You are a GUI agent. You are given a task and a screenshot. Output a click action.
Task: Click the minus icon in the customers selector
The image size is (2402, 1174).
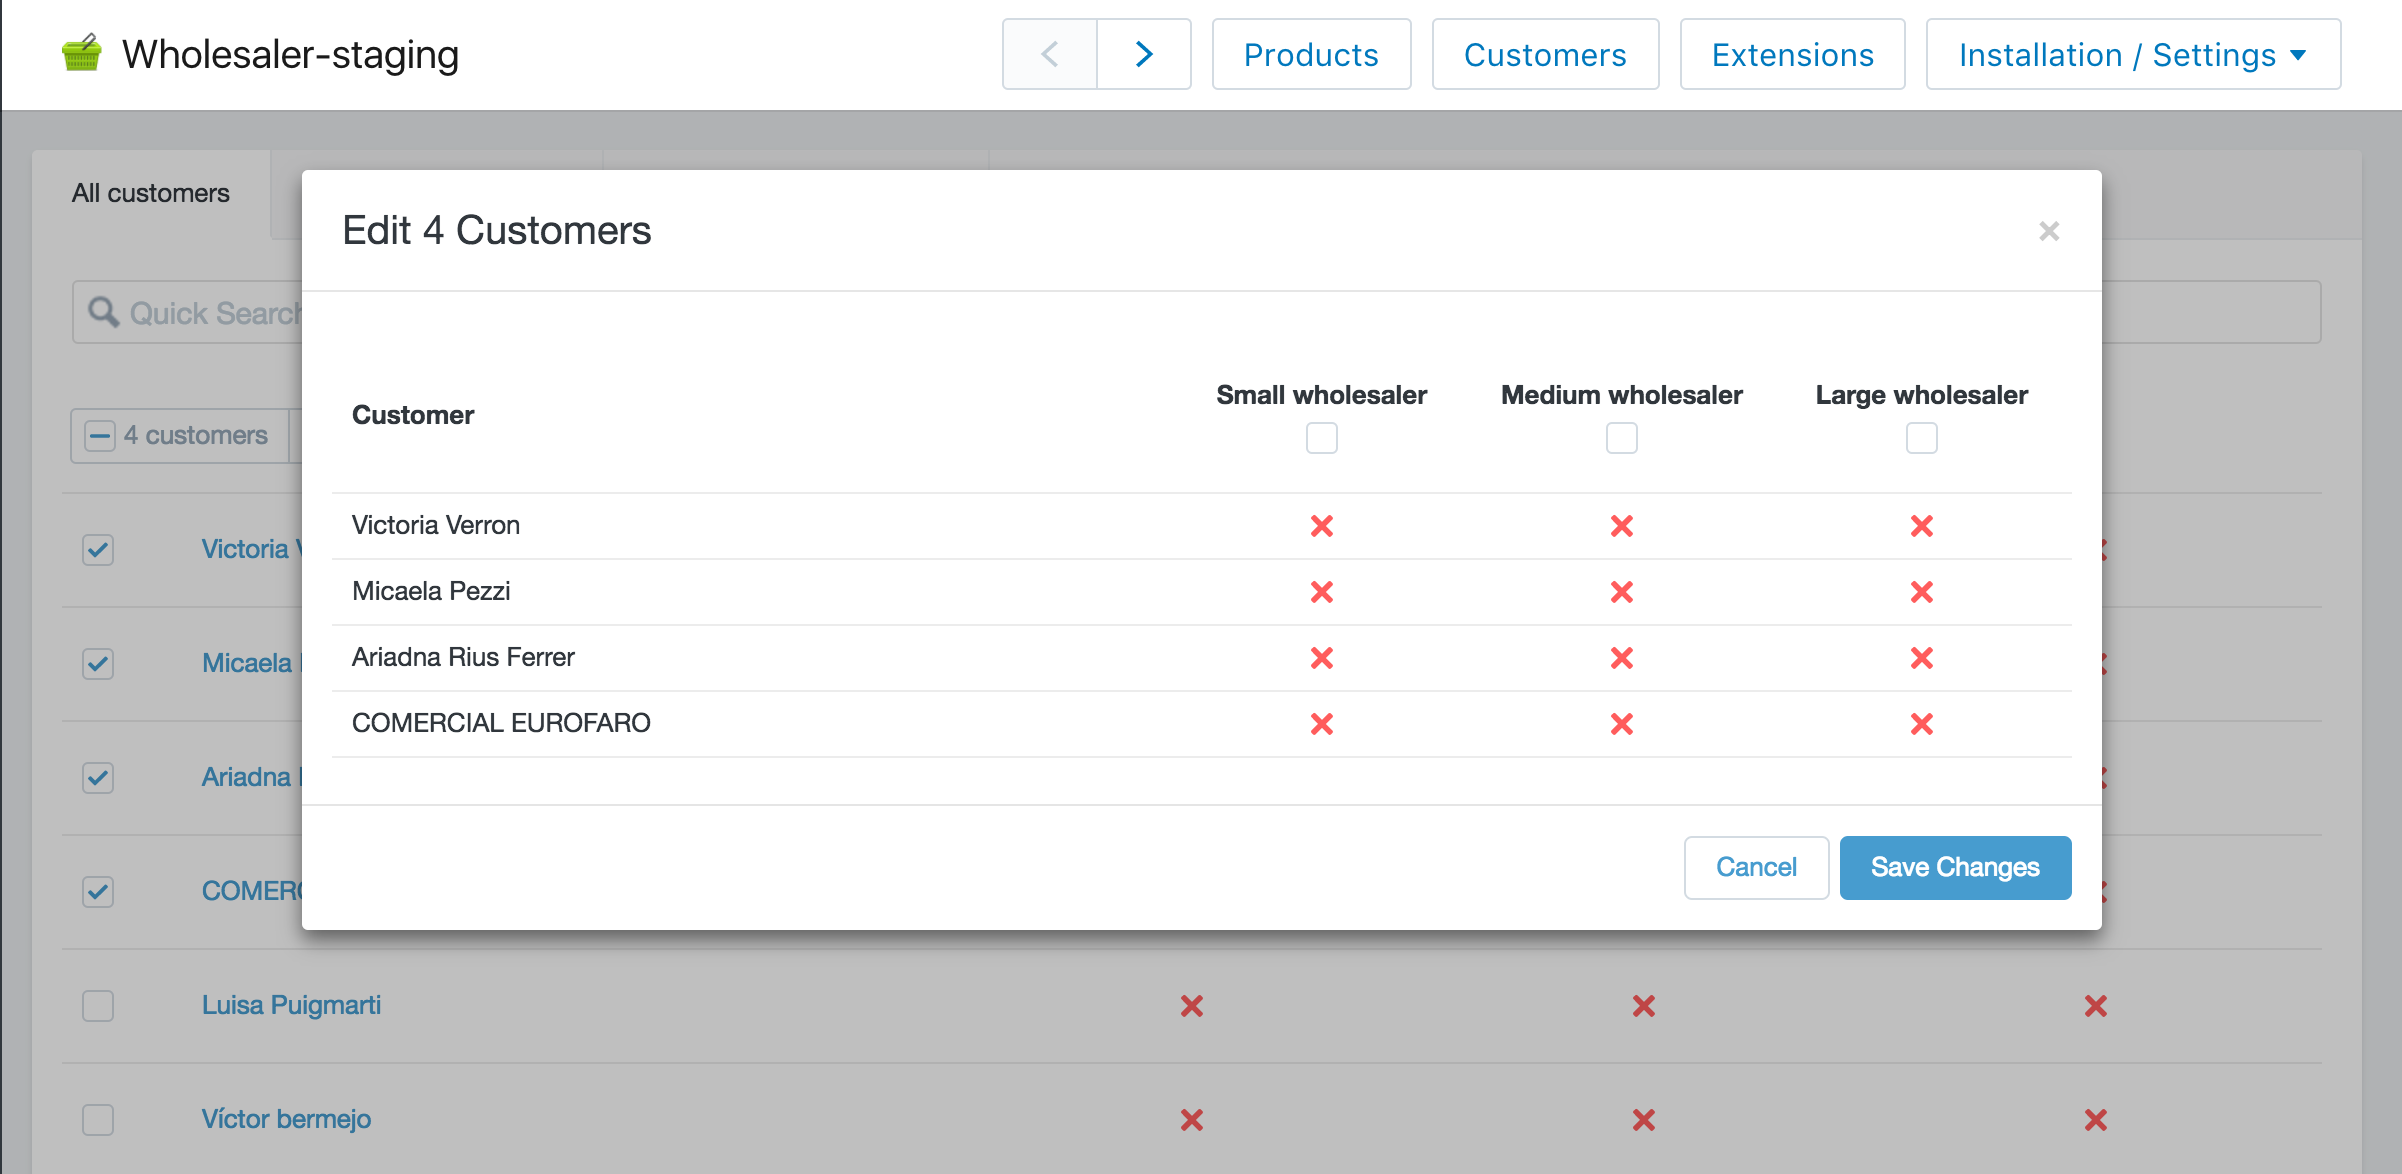(100, 435)
